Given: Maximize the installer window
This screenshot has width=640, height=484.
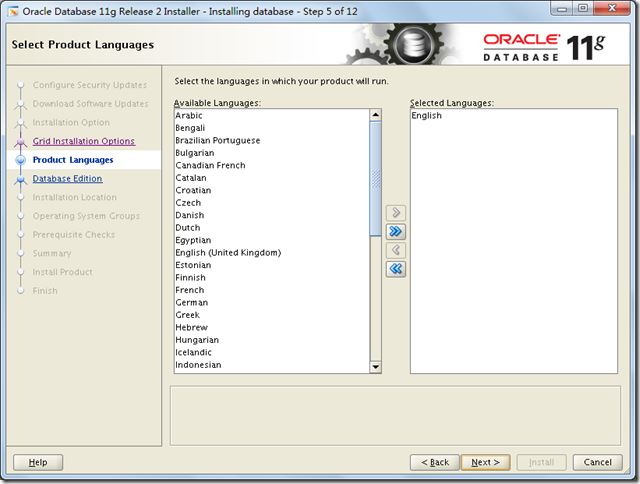Looking at the screenshot, I should click(583, 9).
